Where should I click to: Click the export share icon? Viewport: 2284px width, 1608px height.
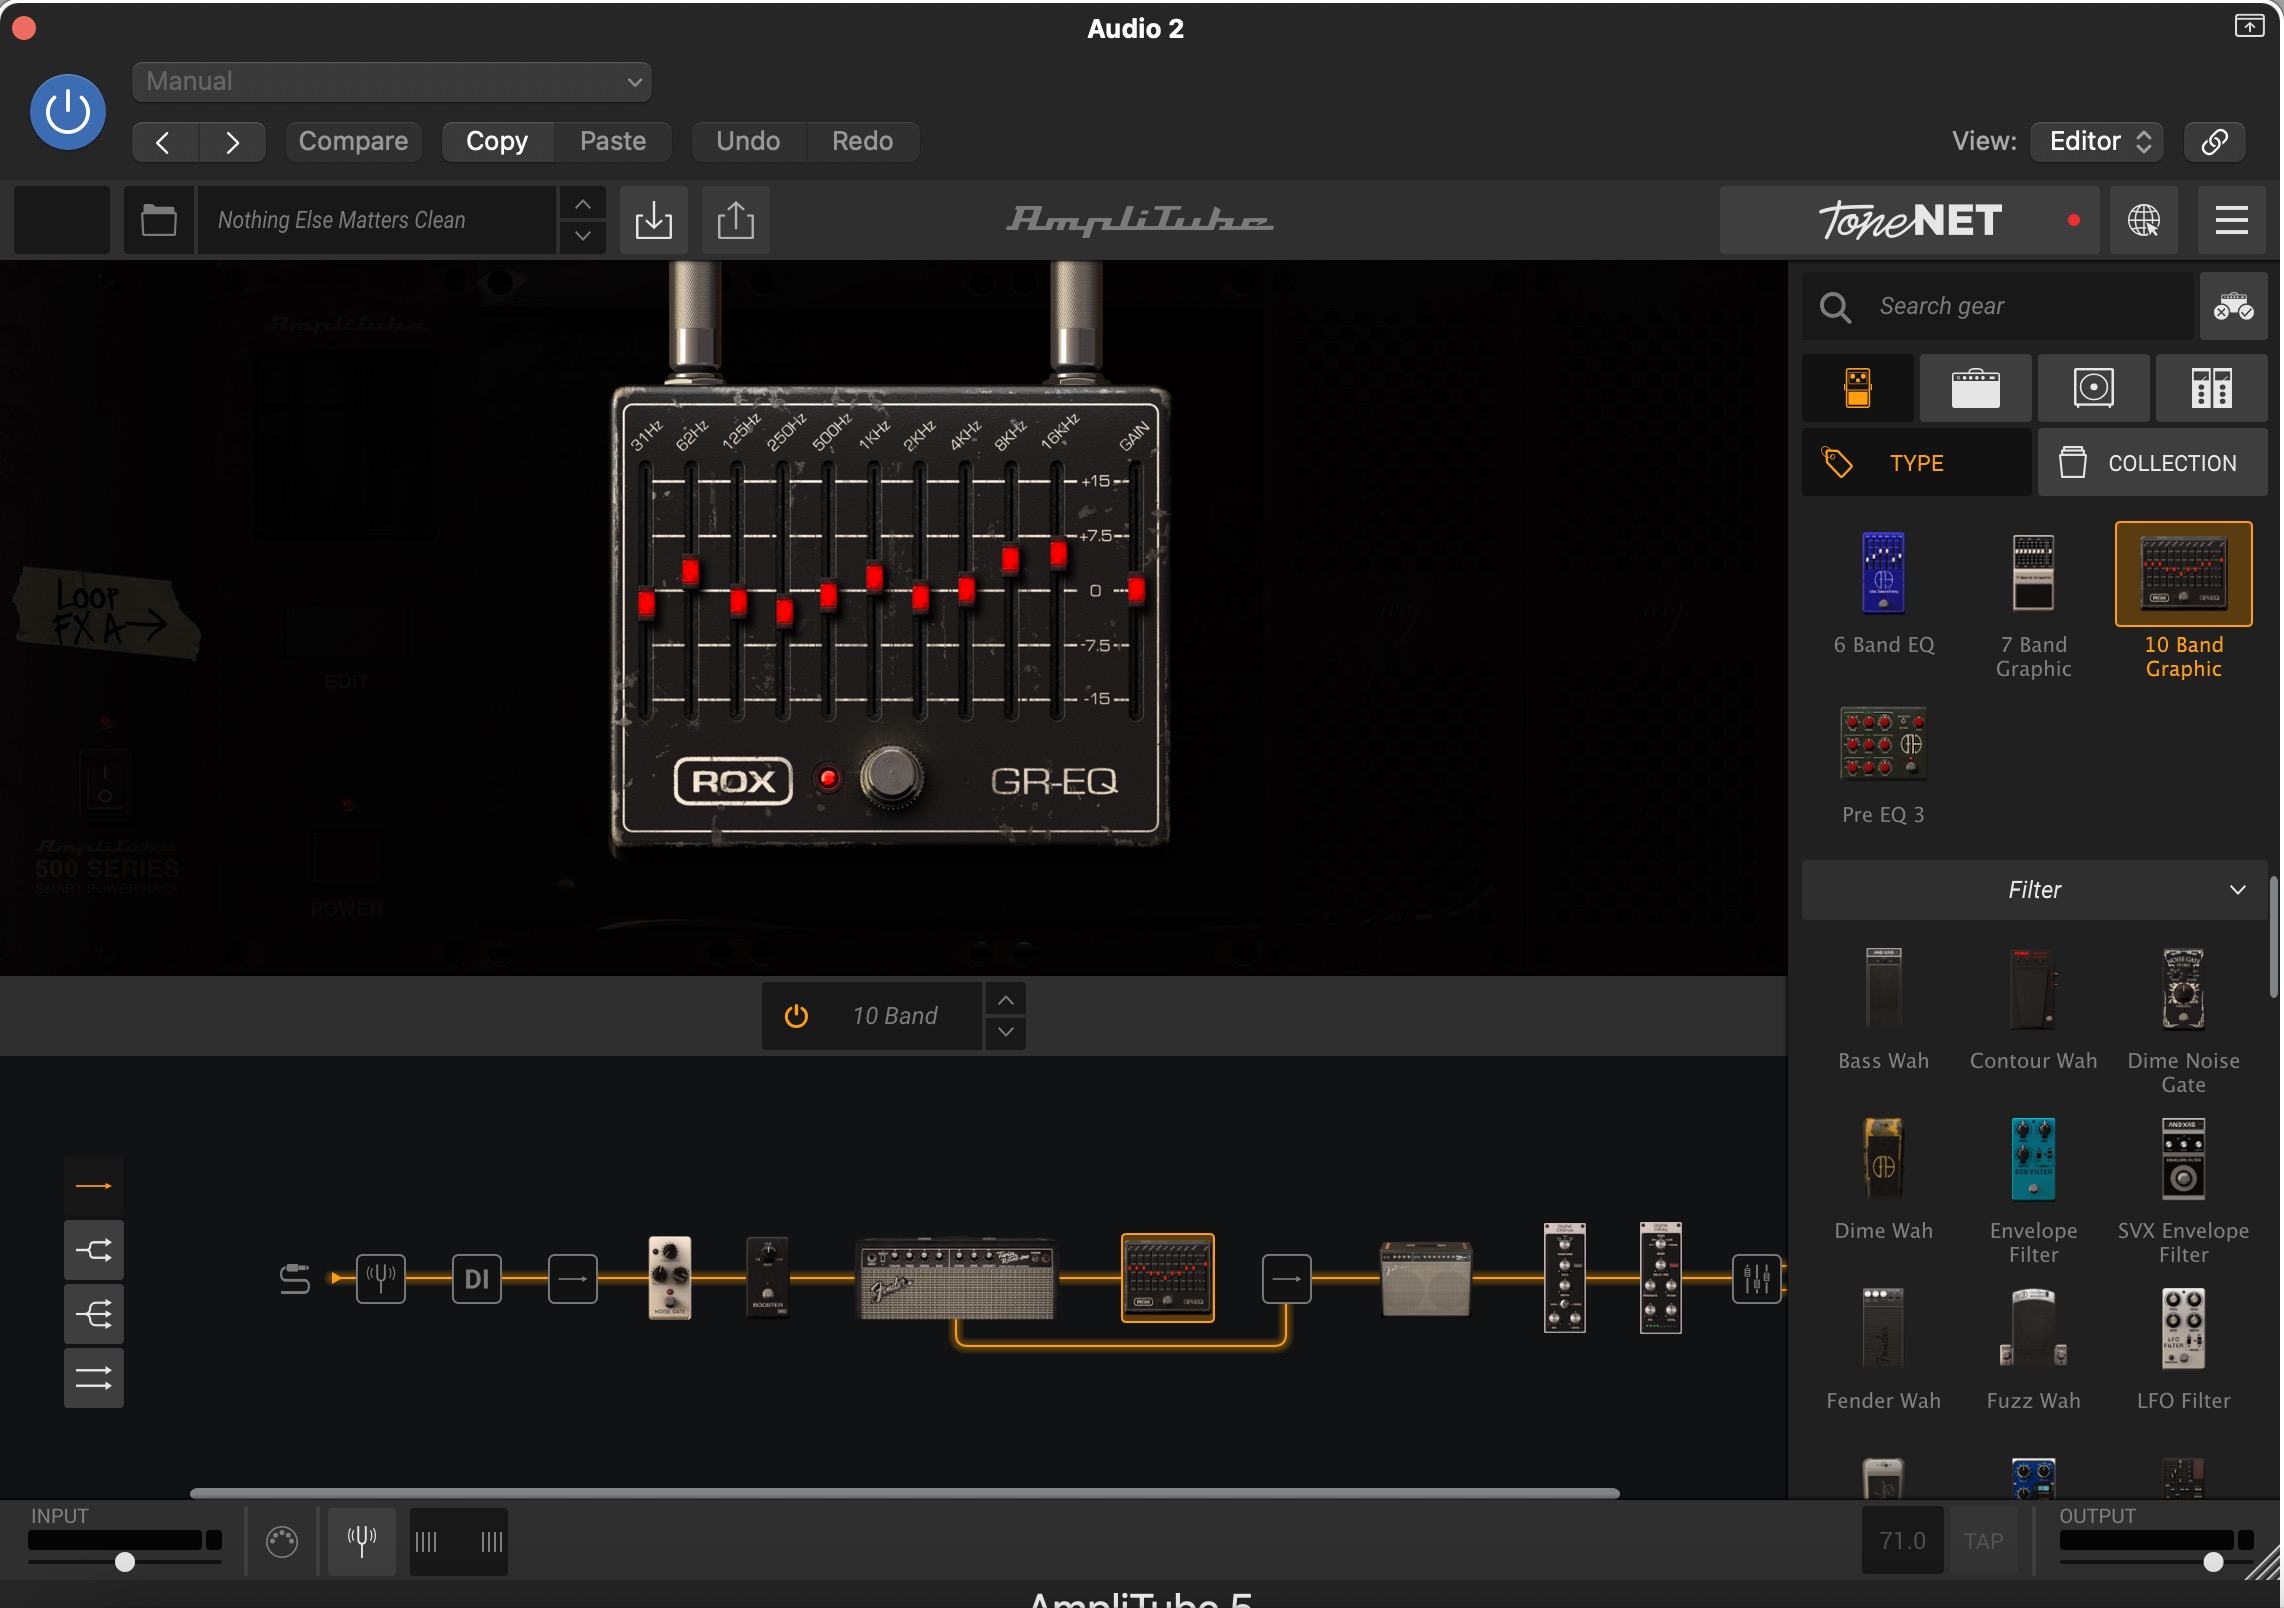735,220
